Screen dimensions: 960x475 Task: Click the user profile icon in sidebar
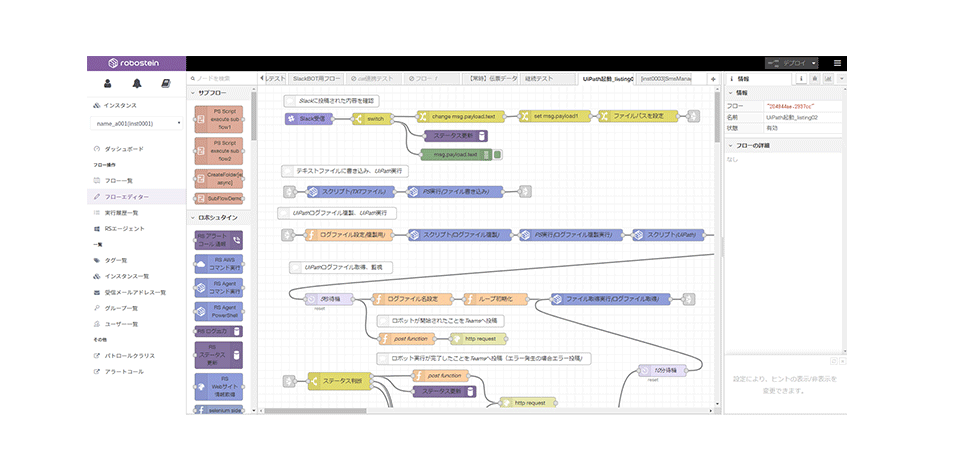(108, 84)
